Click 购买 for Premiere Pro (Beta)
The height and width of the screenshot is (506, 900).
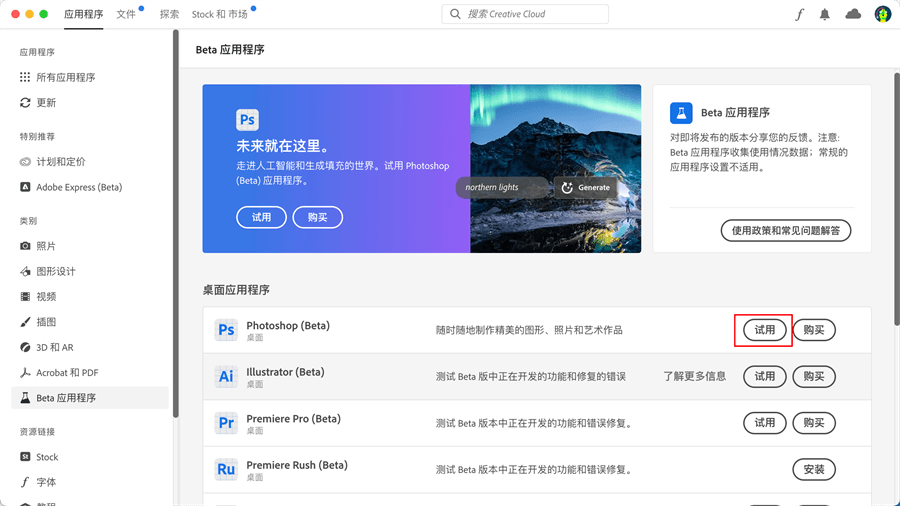[x=814, y=423]
